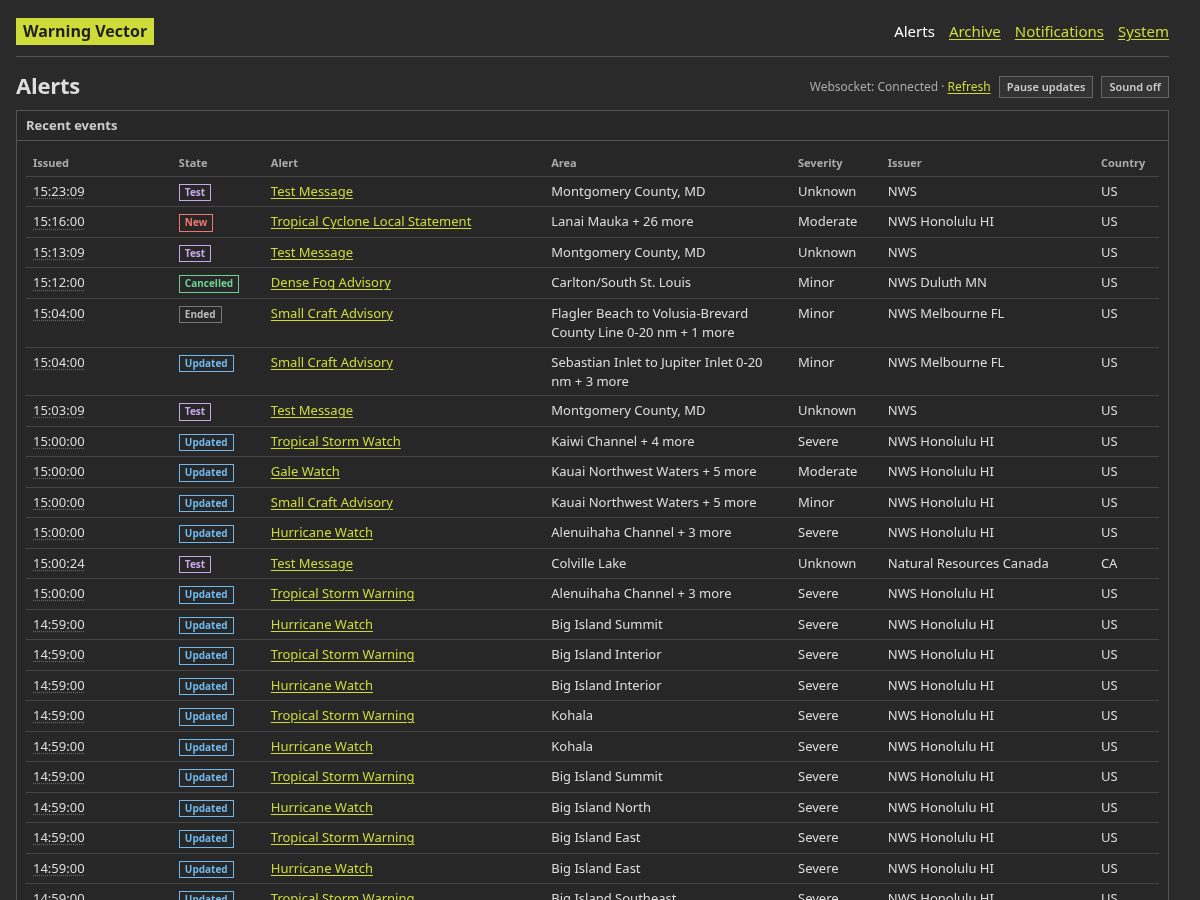Open the Archive page
1200x900 pixels.
[x=974, y=32]
